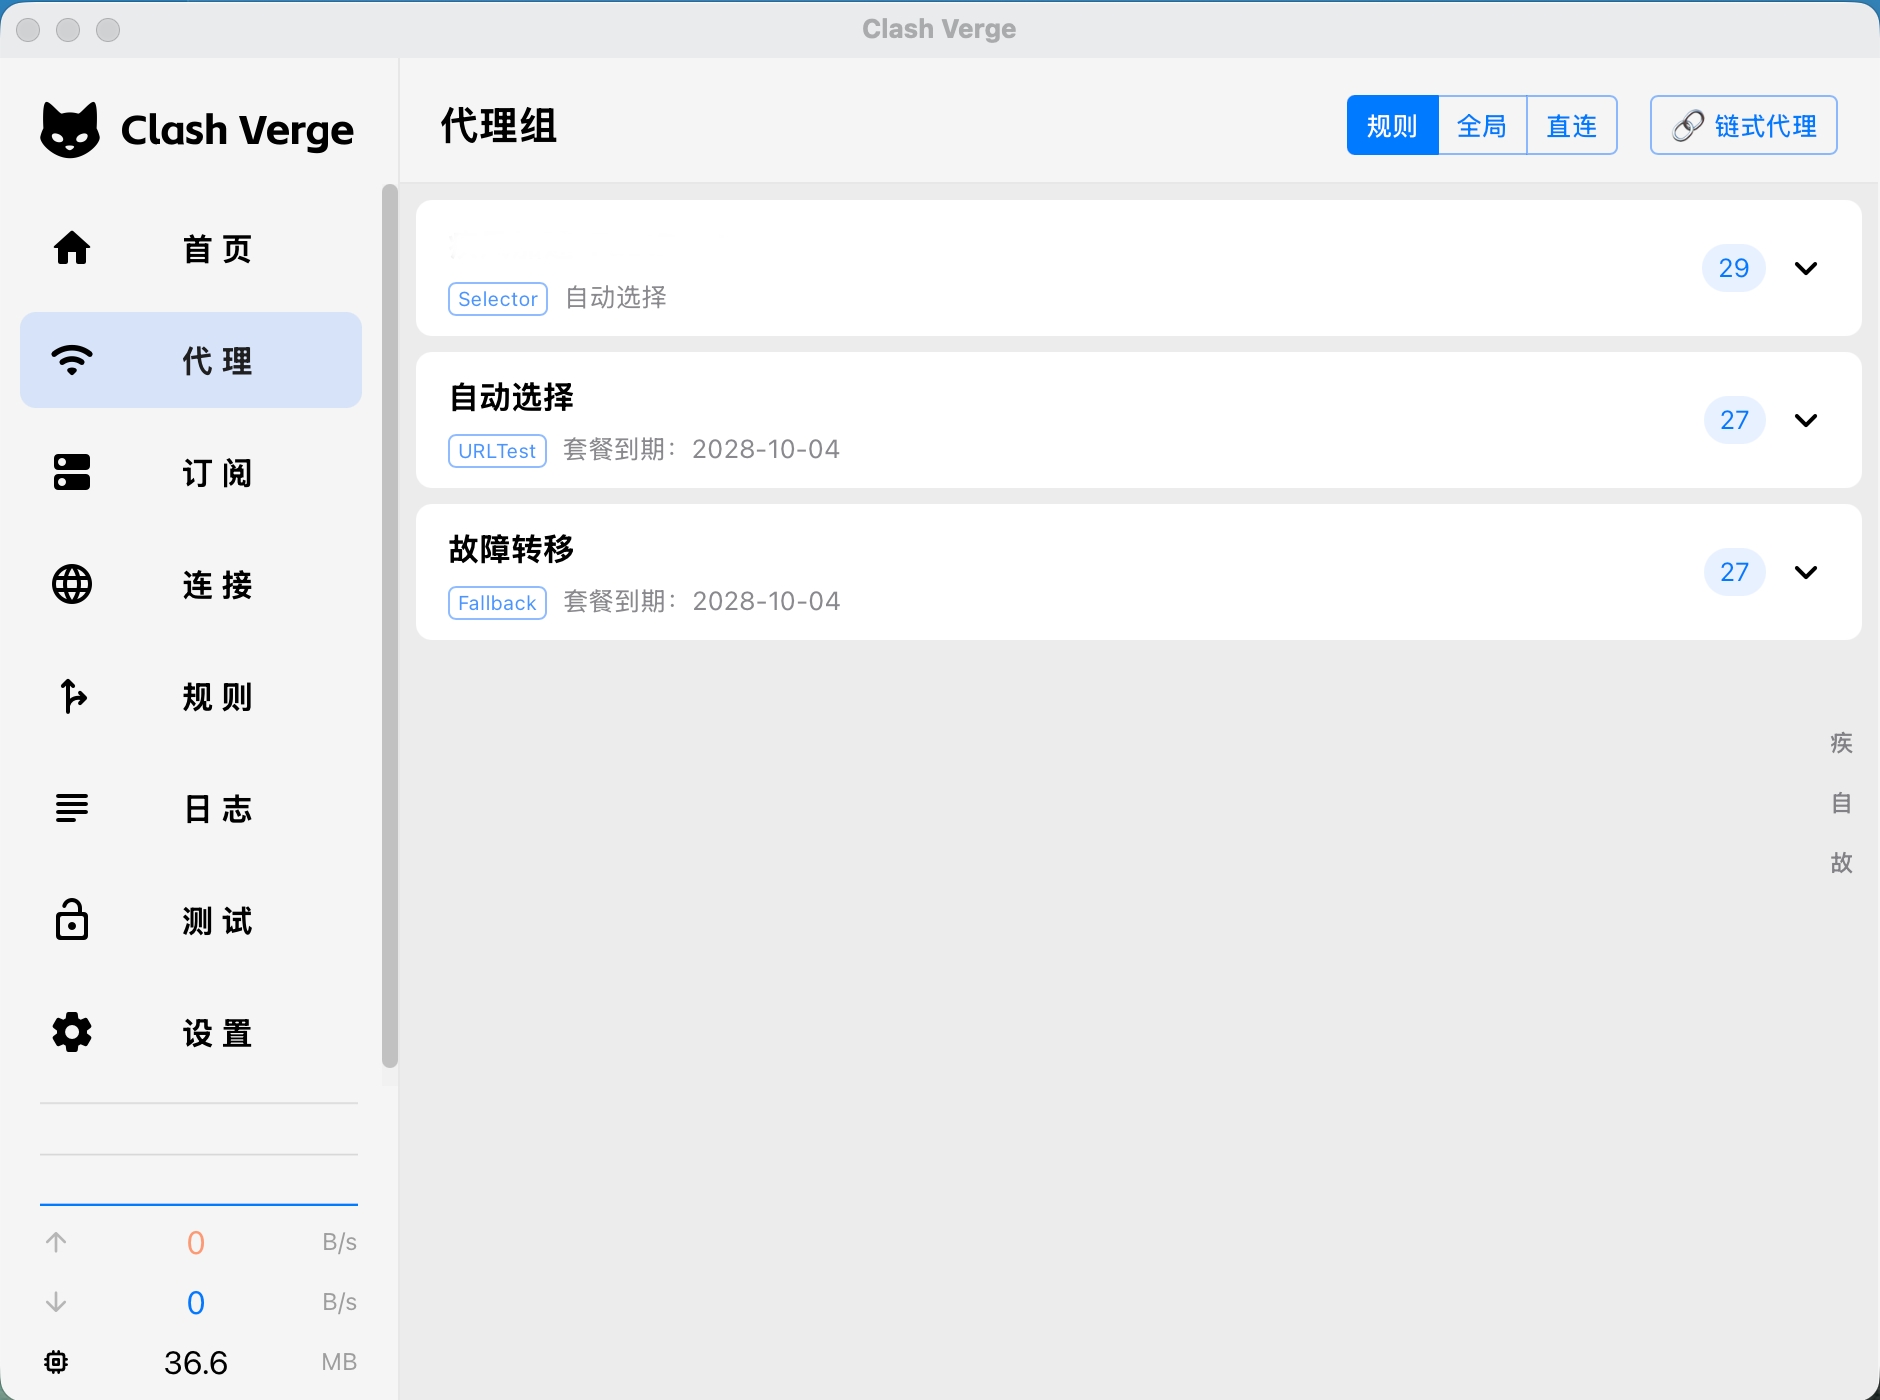This screenshot has width=1880, height=1400.
Task: Open the 订阅 page label
Action: click(218, 473)
